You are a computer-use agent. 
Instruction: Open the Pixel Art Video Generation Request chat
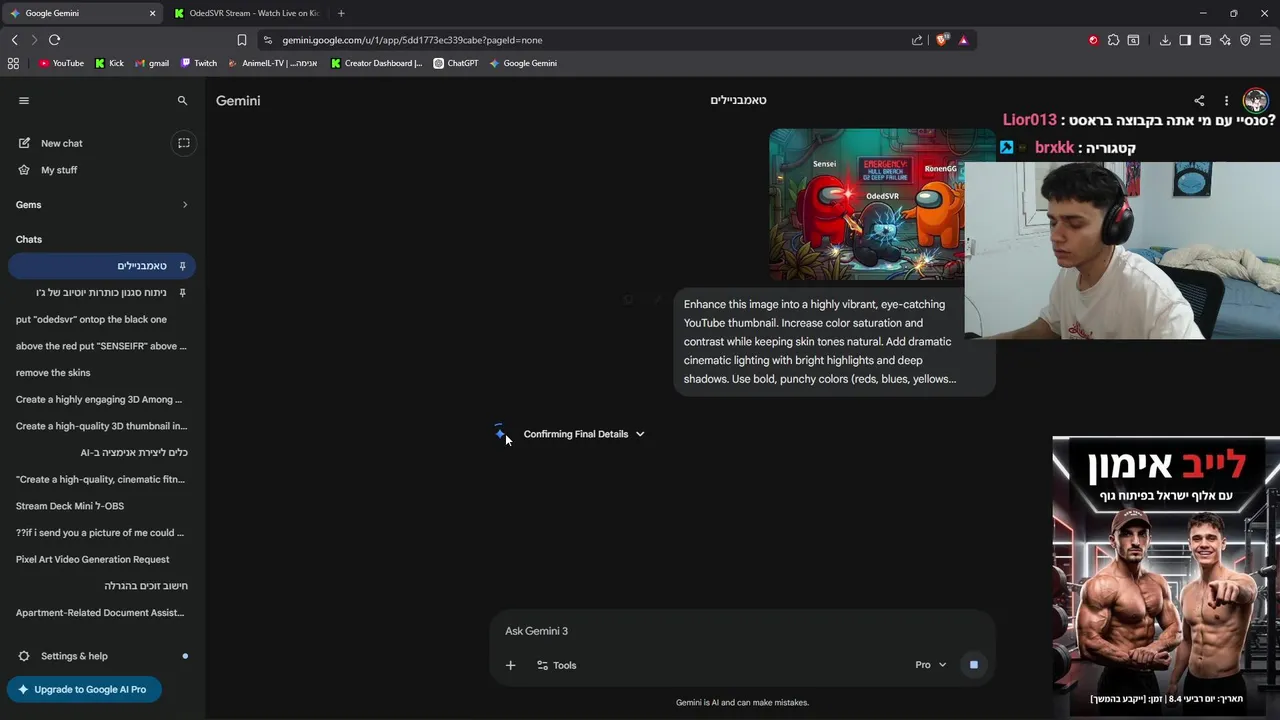(101, 559)
